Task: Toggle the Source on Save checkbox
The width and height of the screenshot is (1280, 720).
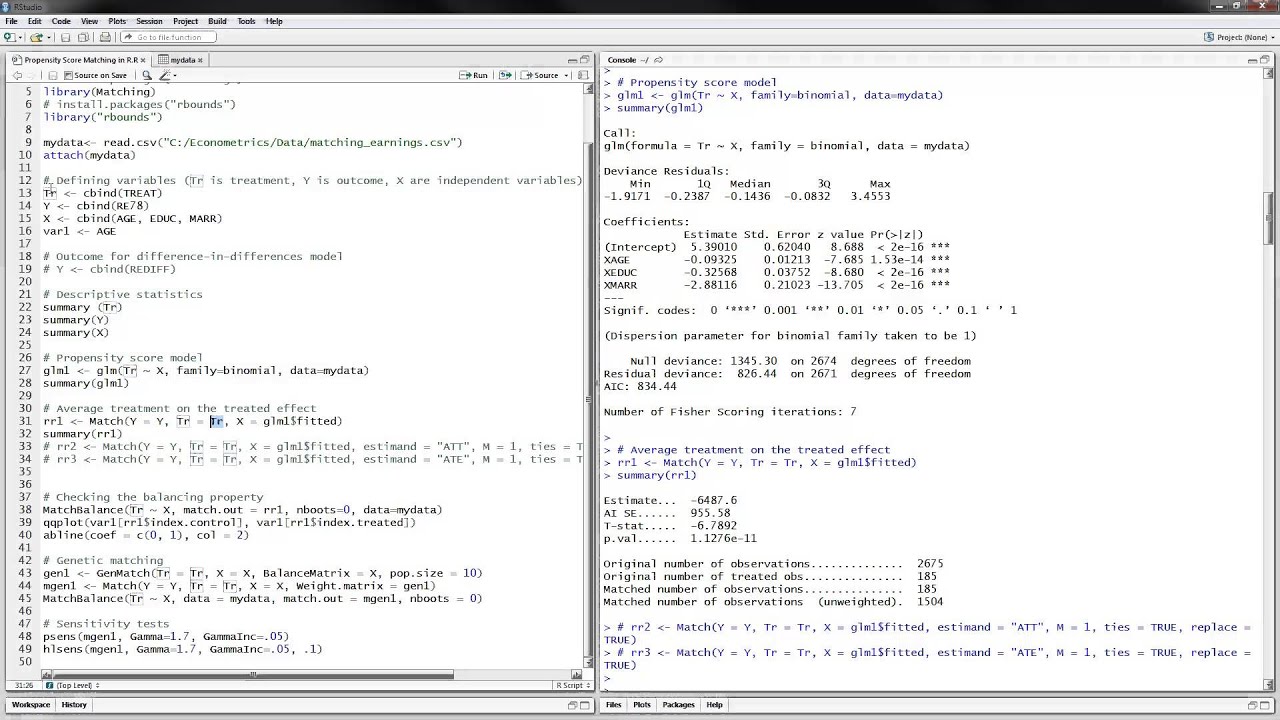Action: tap(68, 75)
